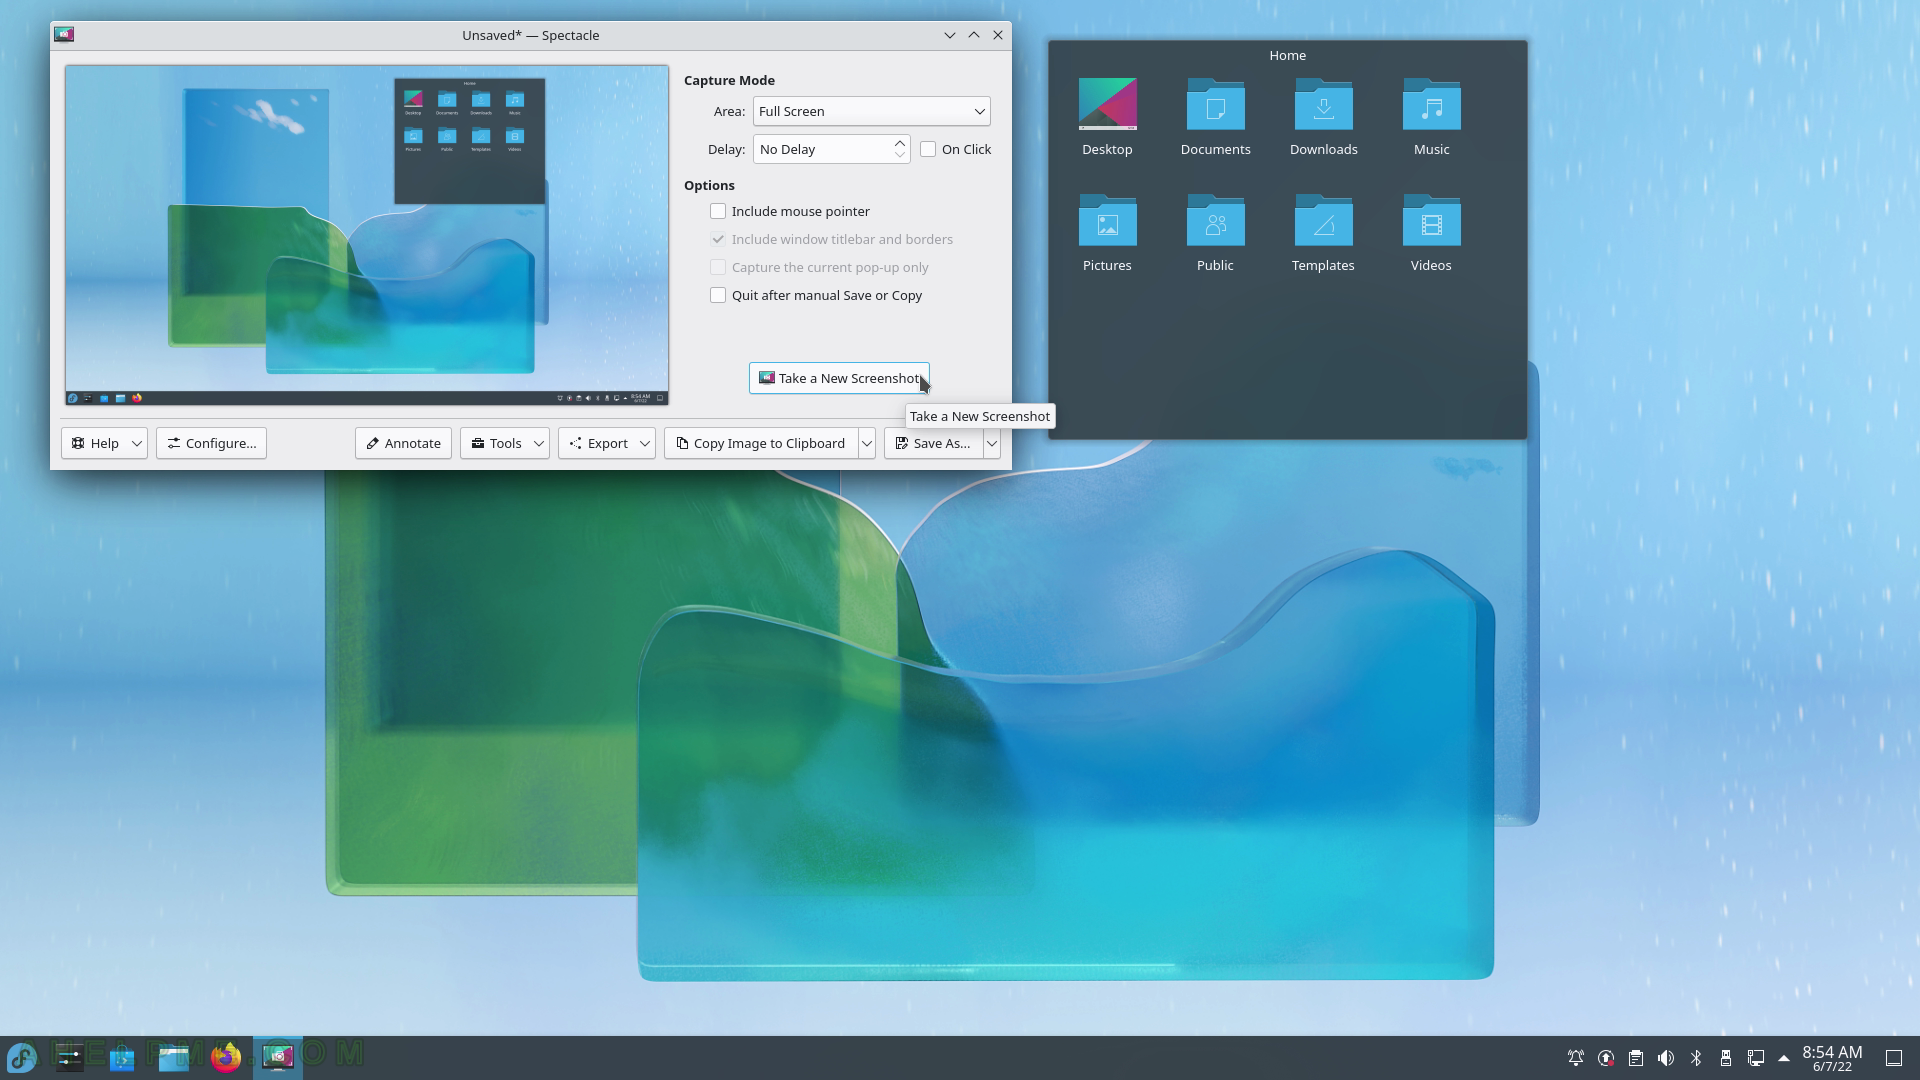Screen dimensions: 1920x1080
Task: Enable the On Click checkbox
Action: tap(928, 149)
